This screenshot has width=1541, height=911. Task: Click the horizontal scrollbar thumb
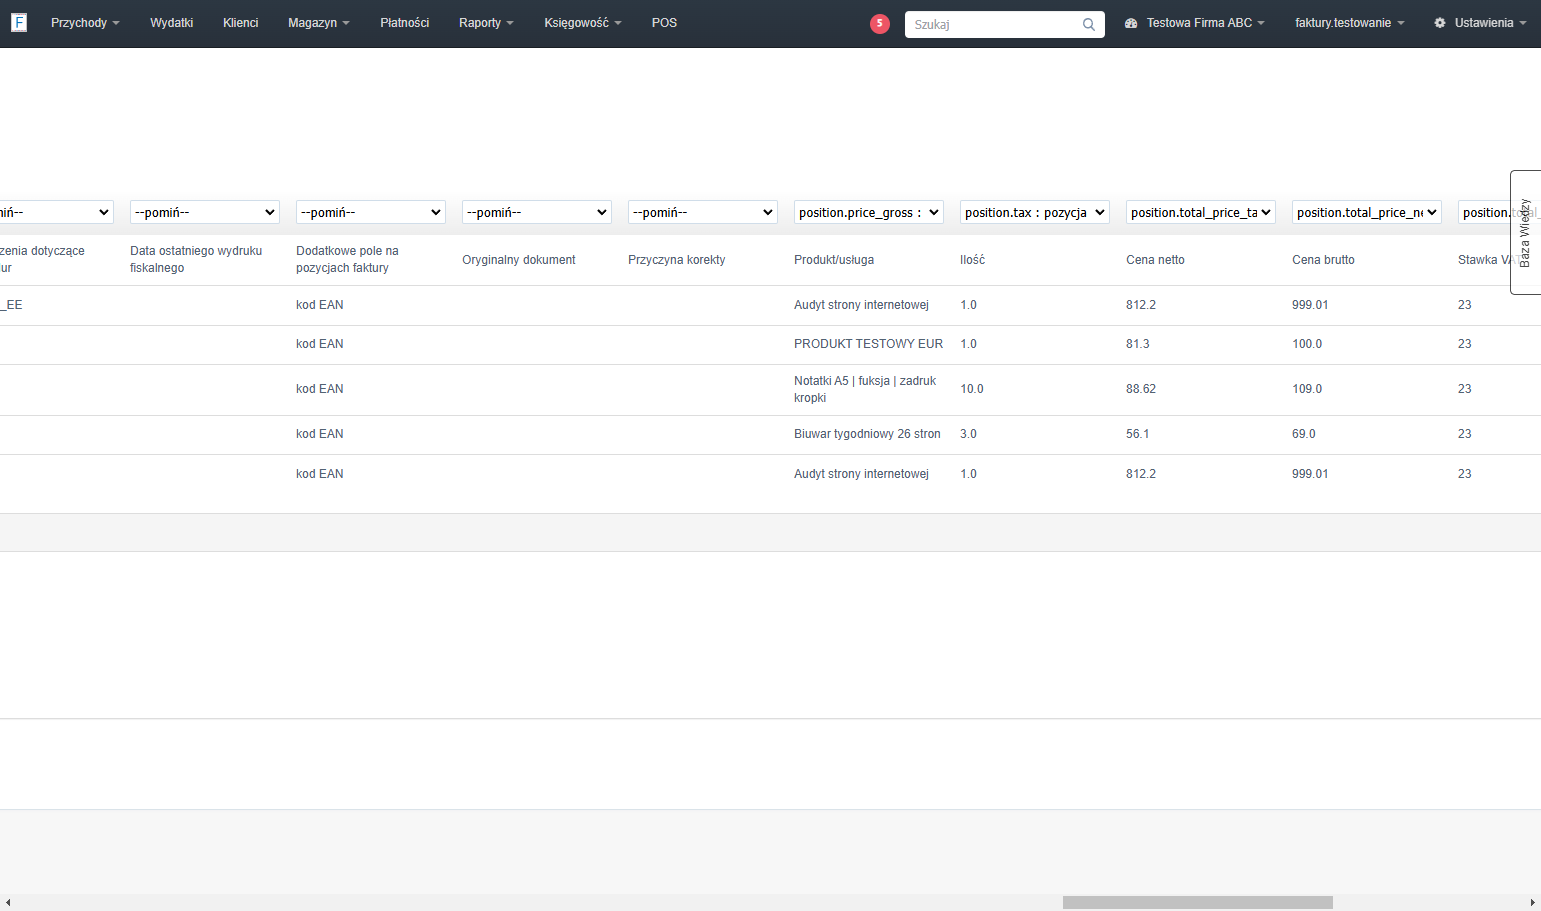pos(1197,902)
